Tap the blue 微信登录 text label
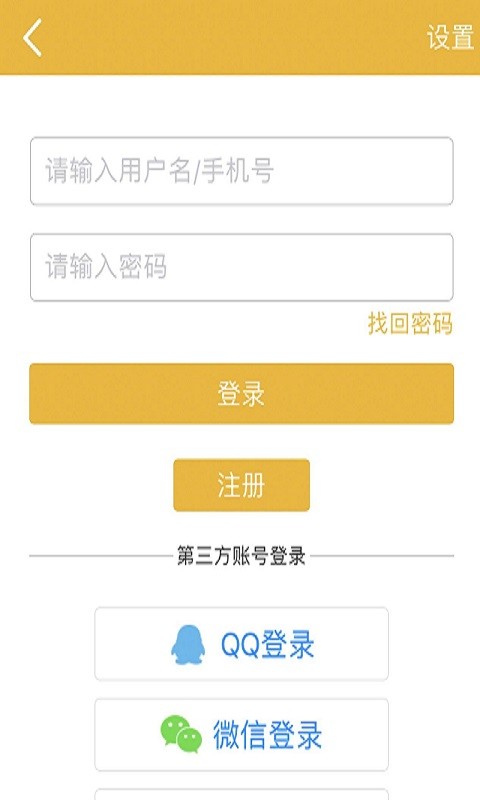 267,735
